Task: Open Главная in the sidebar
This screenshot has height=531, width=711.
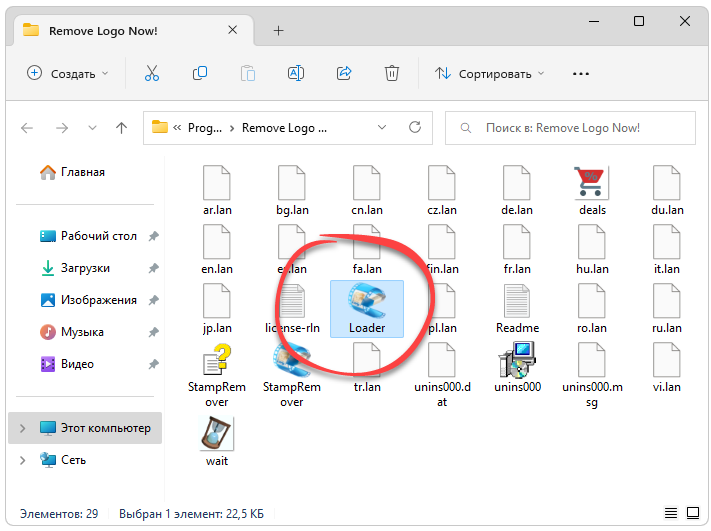Action: [73, 172]
